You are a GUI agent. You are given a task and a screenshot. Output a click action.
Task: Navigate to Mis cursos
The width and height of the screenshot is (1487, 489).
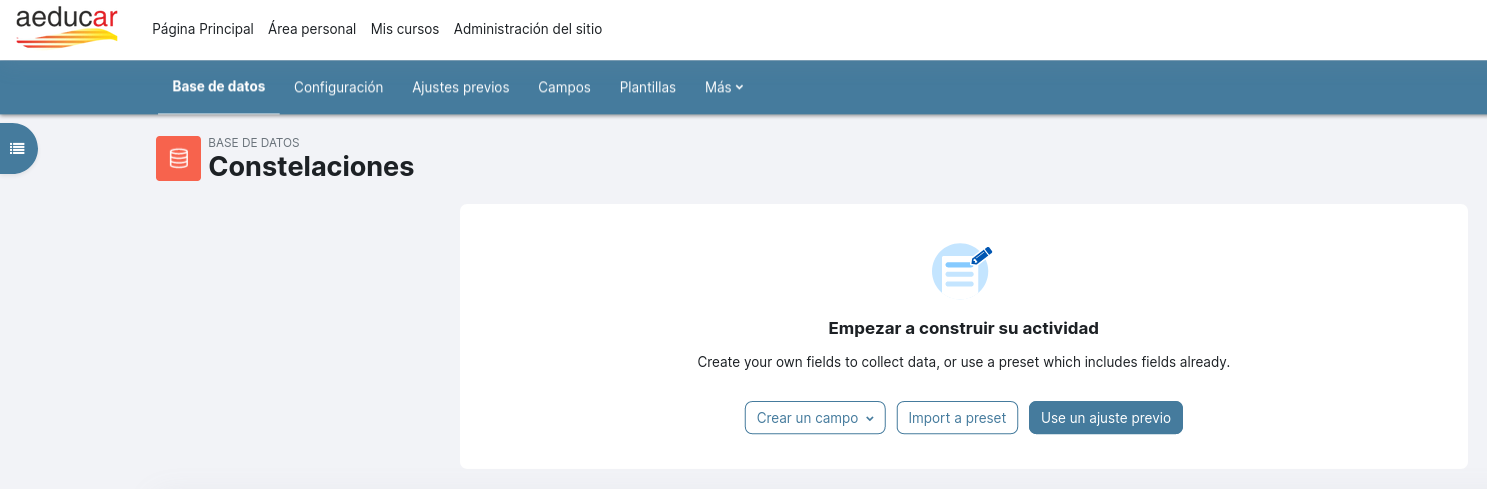(x=405, y=29)
